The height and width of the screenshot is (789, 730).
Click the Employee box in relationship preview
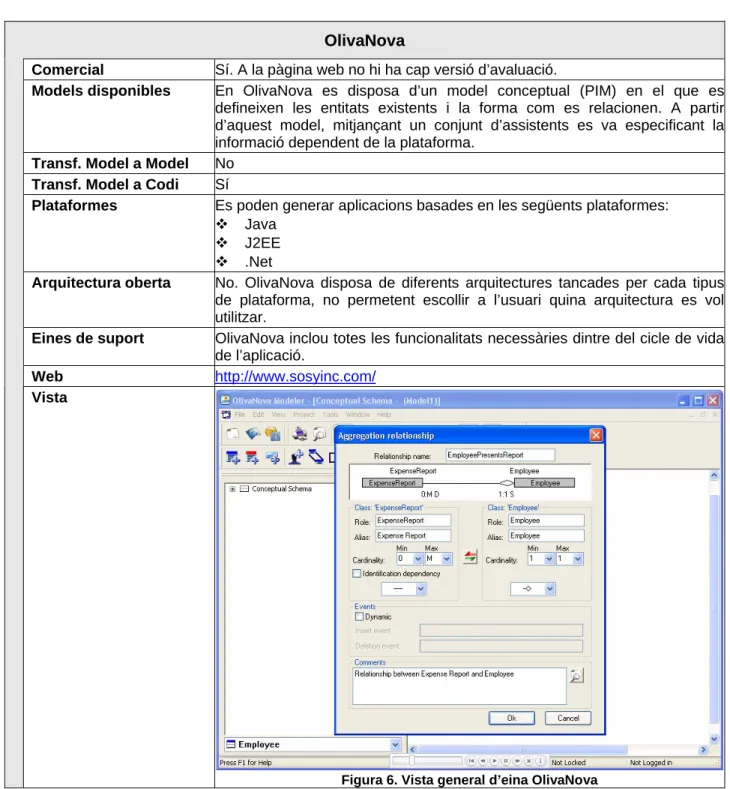click(x=544, y=483)
